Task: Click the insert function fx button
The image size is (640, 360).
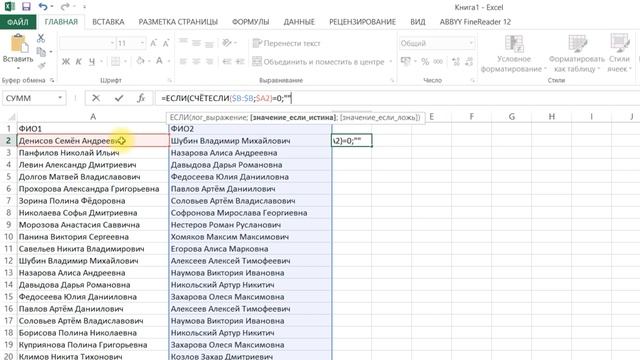Action: (x=141, y=98)
